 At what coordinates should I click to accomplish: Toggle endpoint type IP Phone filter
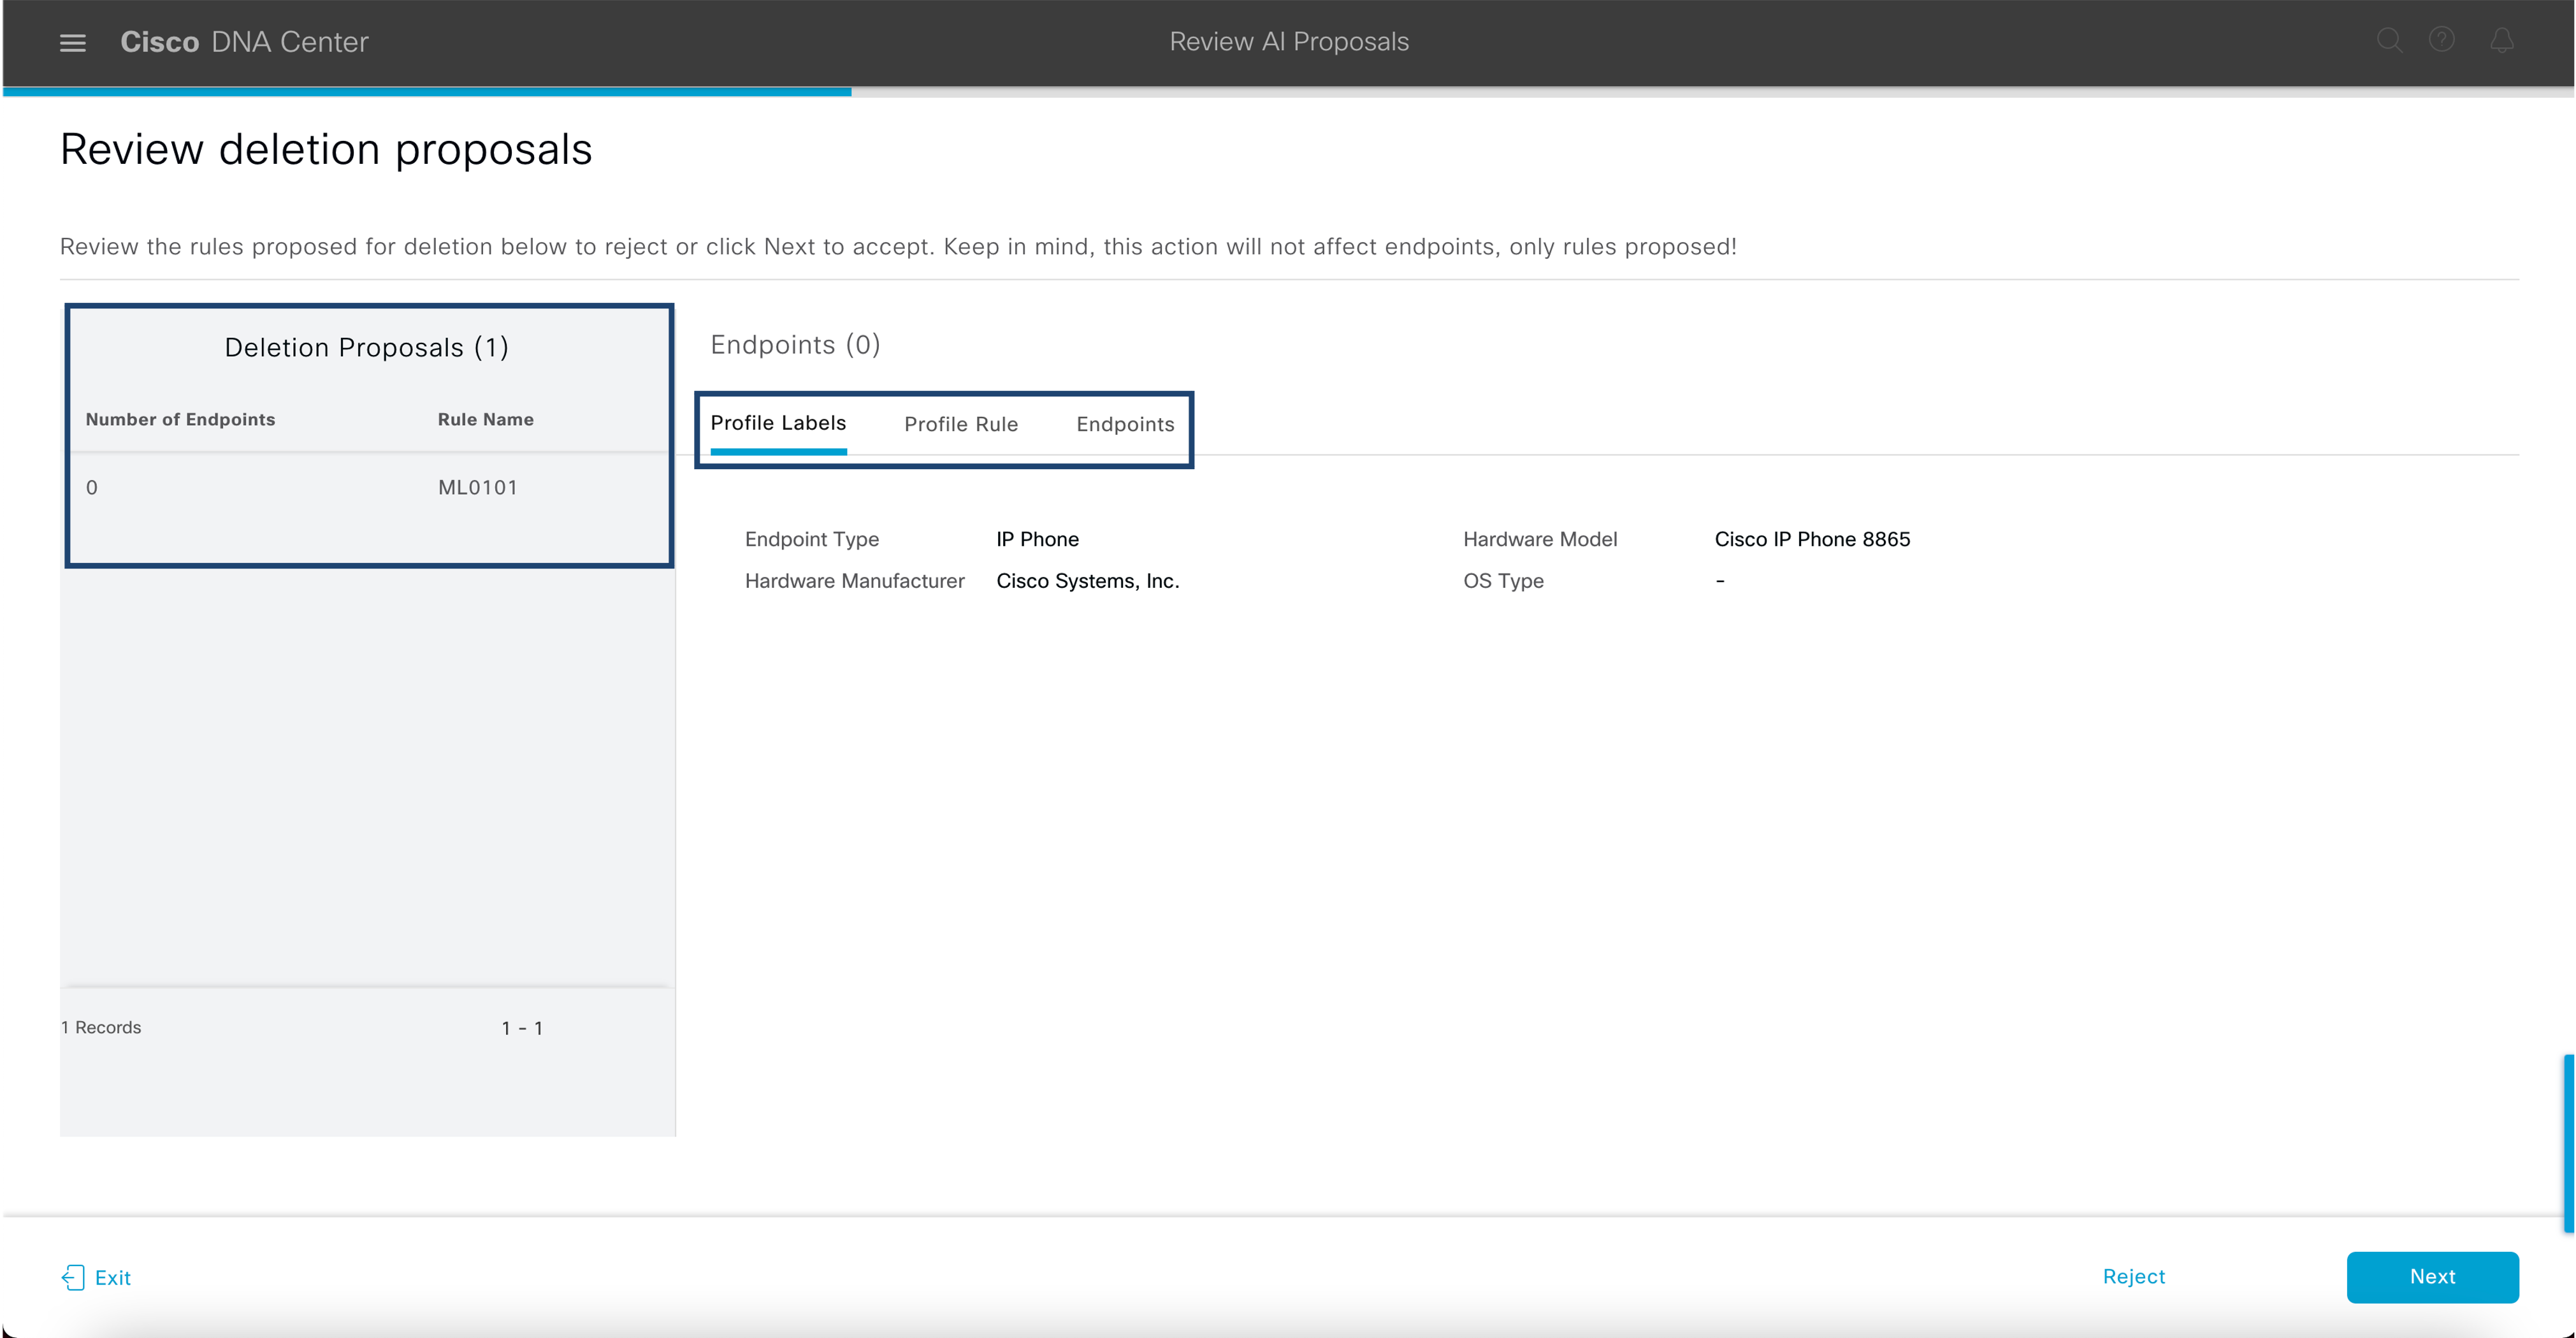[1036, 539]
